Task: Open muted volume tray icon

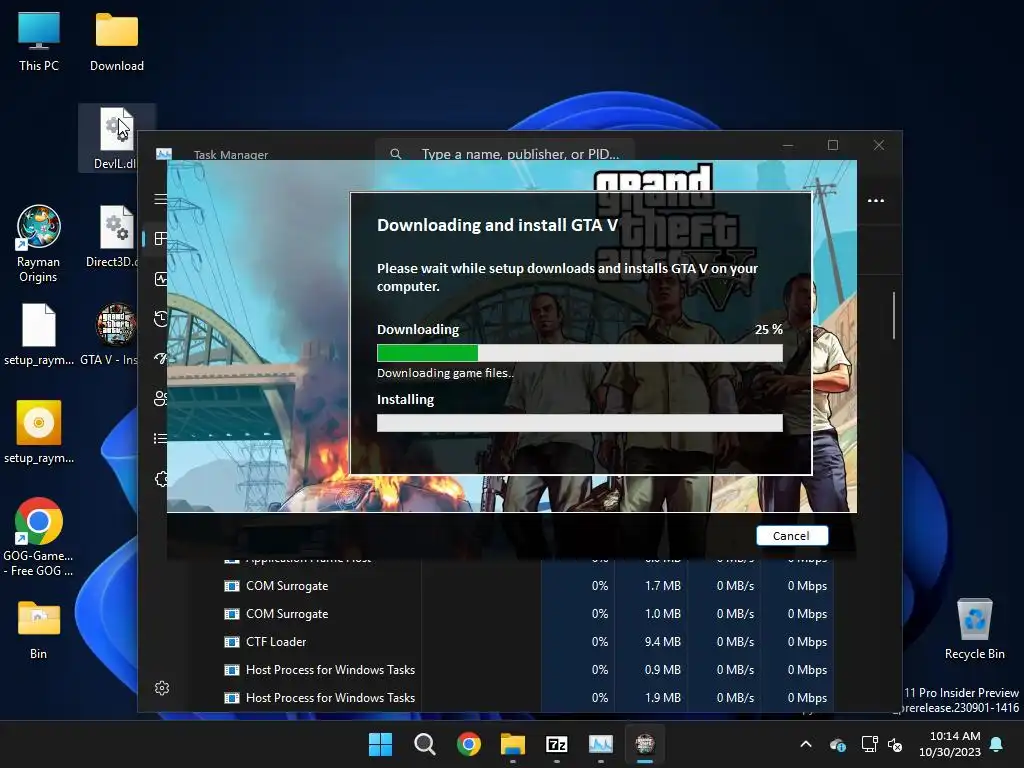Action: click(x=895, y=744)
